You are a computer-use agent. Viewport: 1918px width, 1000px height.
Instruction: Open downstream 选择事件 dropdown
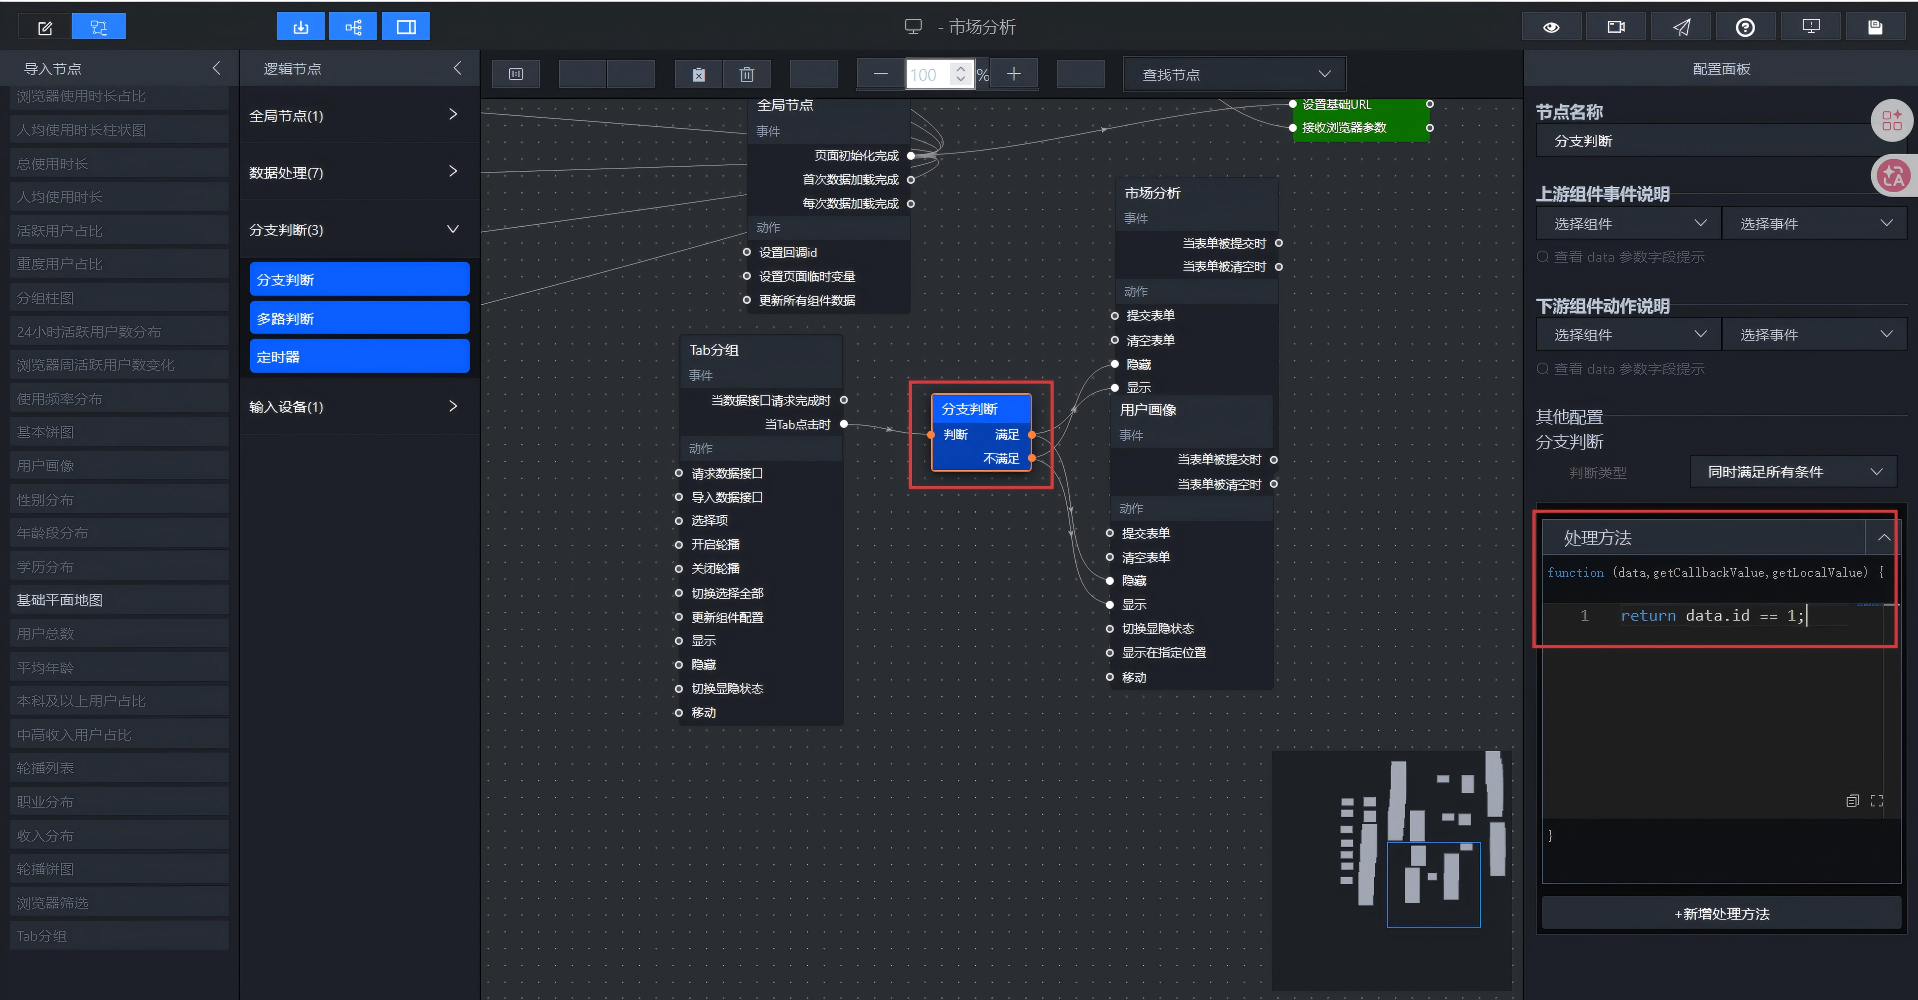(1814, 334)
